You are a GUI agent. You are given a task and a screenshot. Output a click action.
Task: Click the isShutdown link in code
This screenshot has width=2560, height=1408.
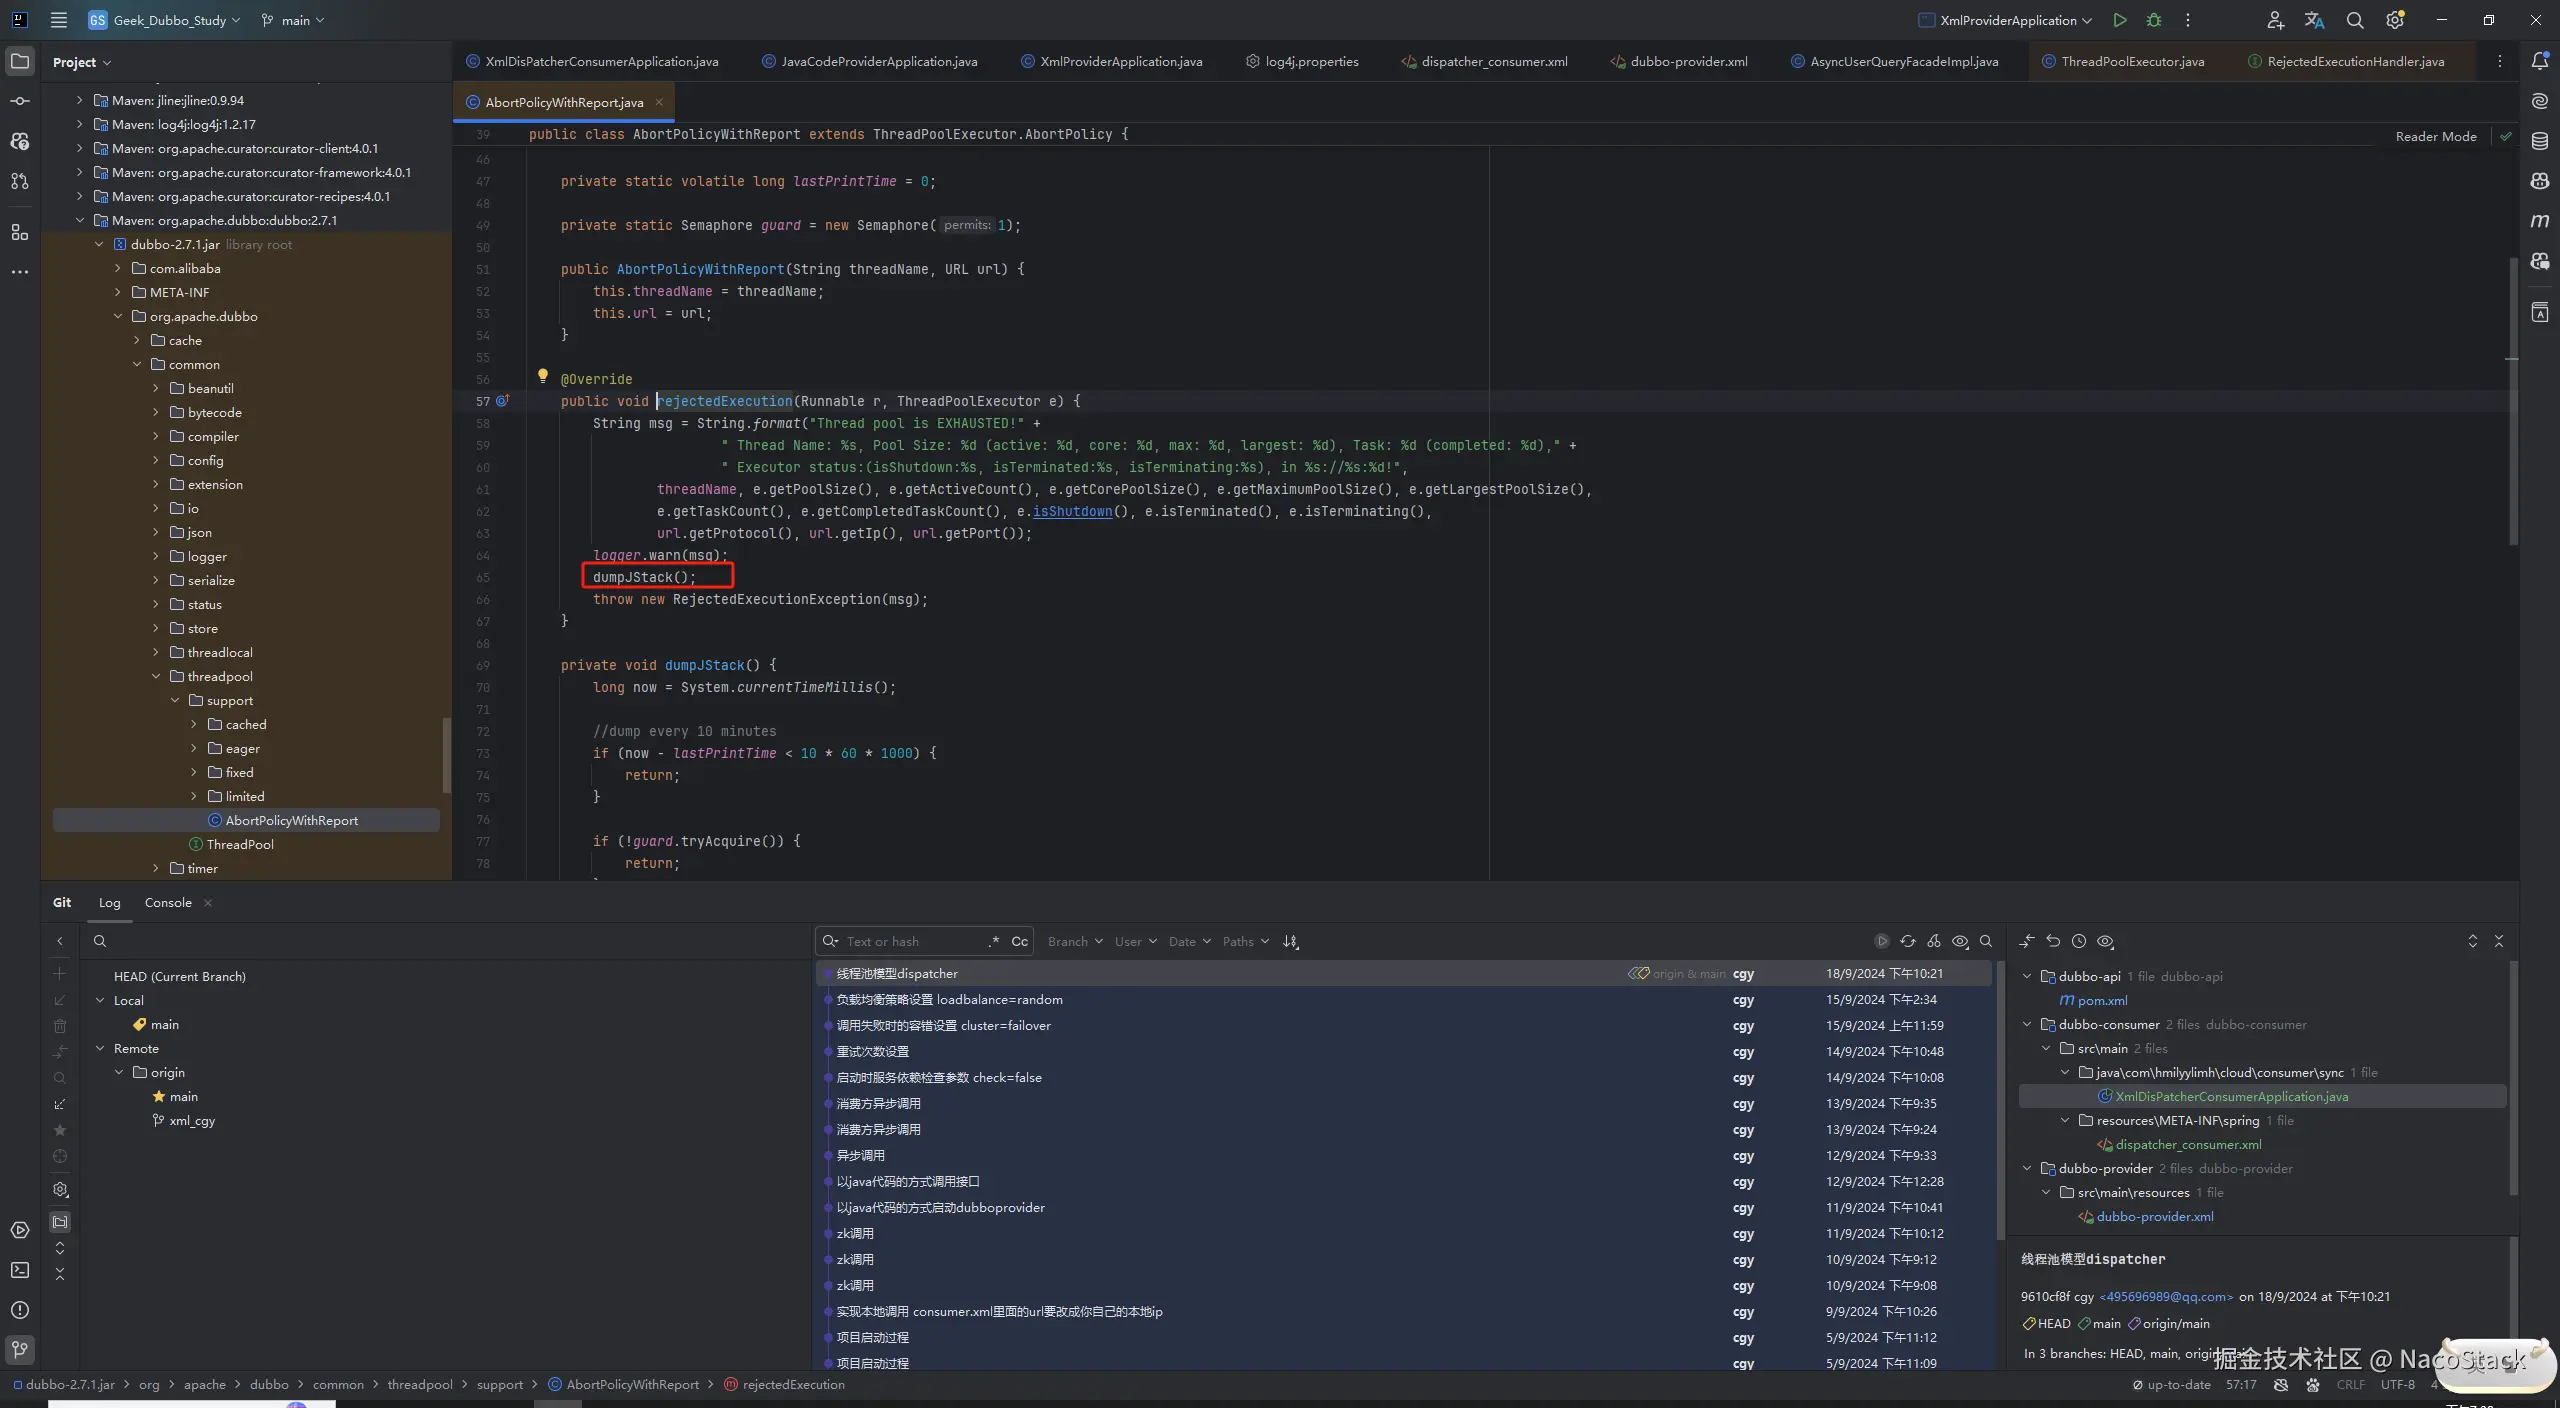point(1072,511)
